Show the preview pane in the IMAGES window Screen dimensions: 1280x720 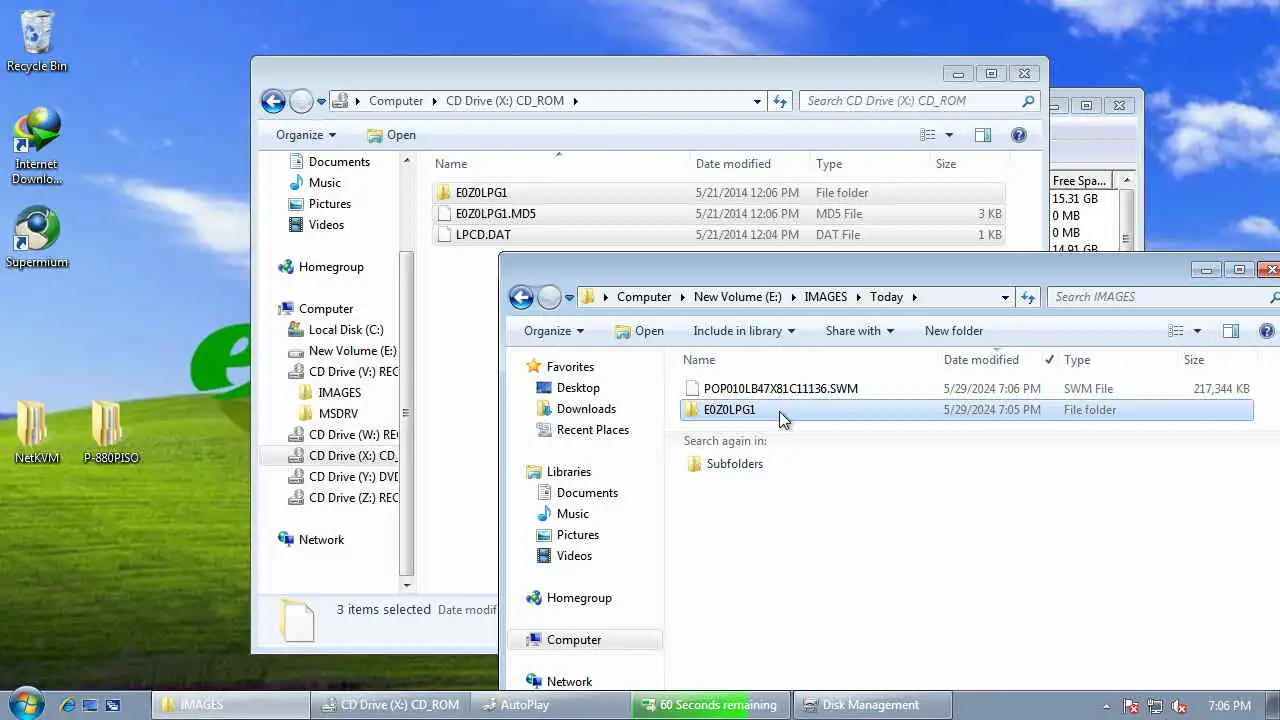(x=1231, y=331)
